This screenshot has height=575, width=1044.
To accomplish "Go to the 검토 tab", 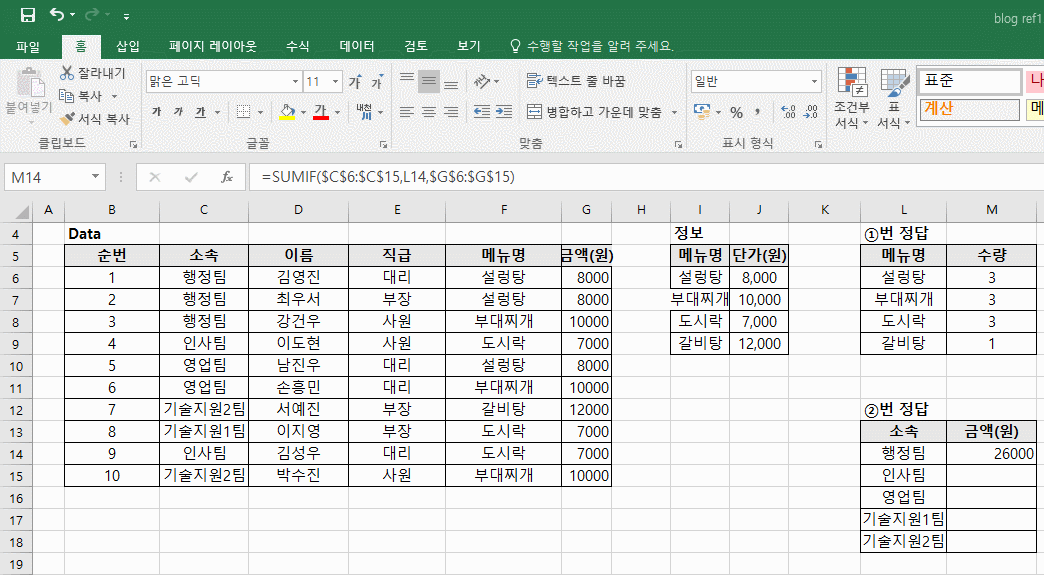I will tap(415, 46).
